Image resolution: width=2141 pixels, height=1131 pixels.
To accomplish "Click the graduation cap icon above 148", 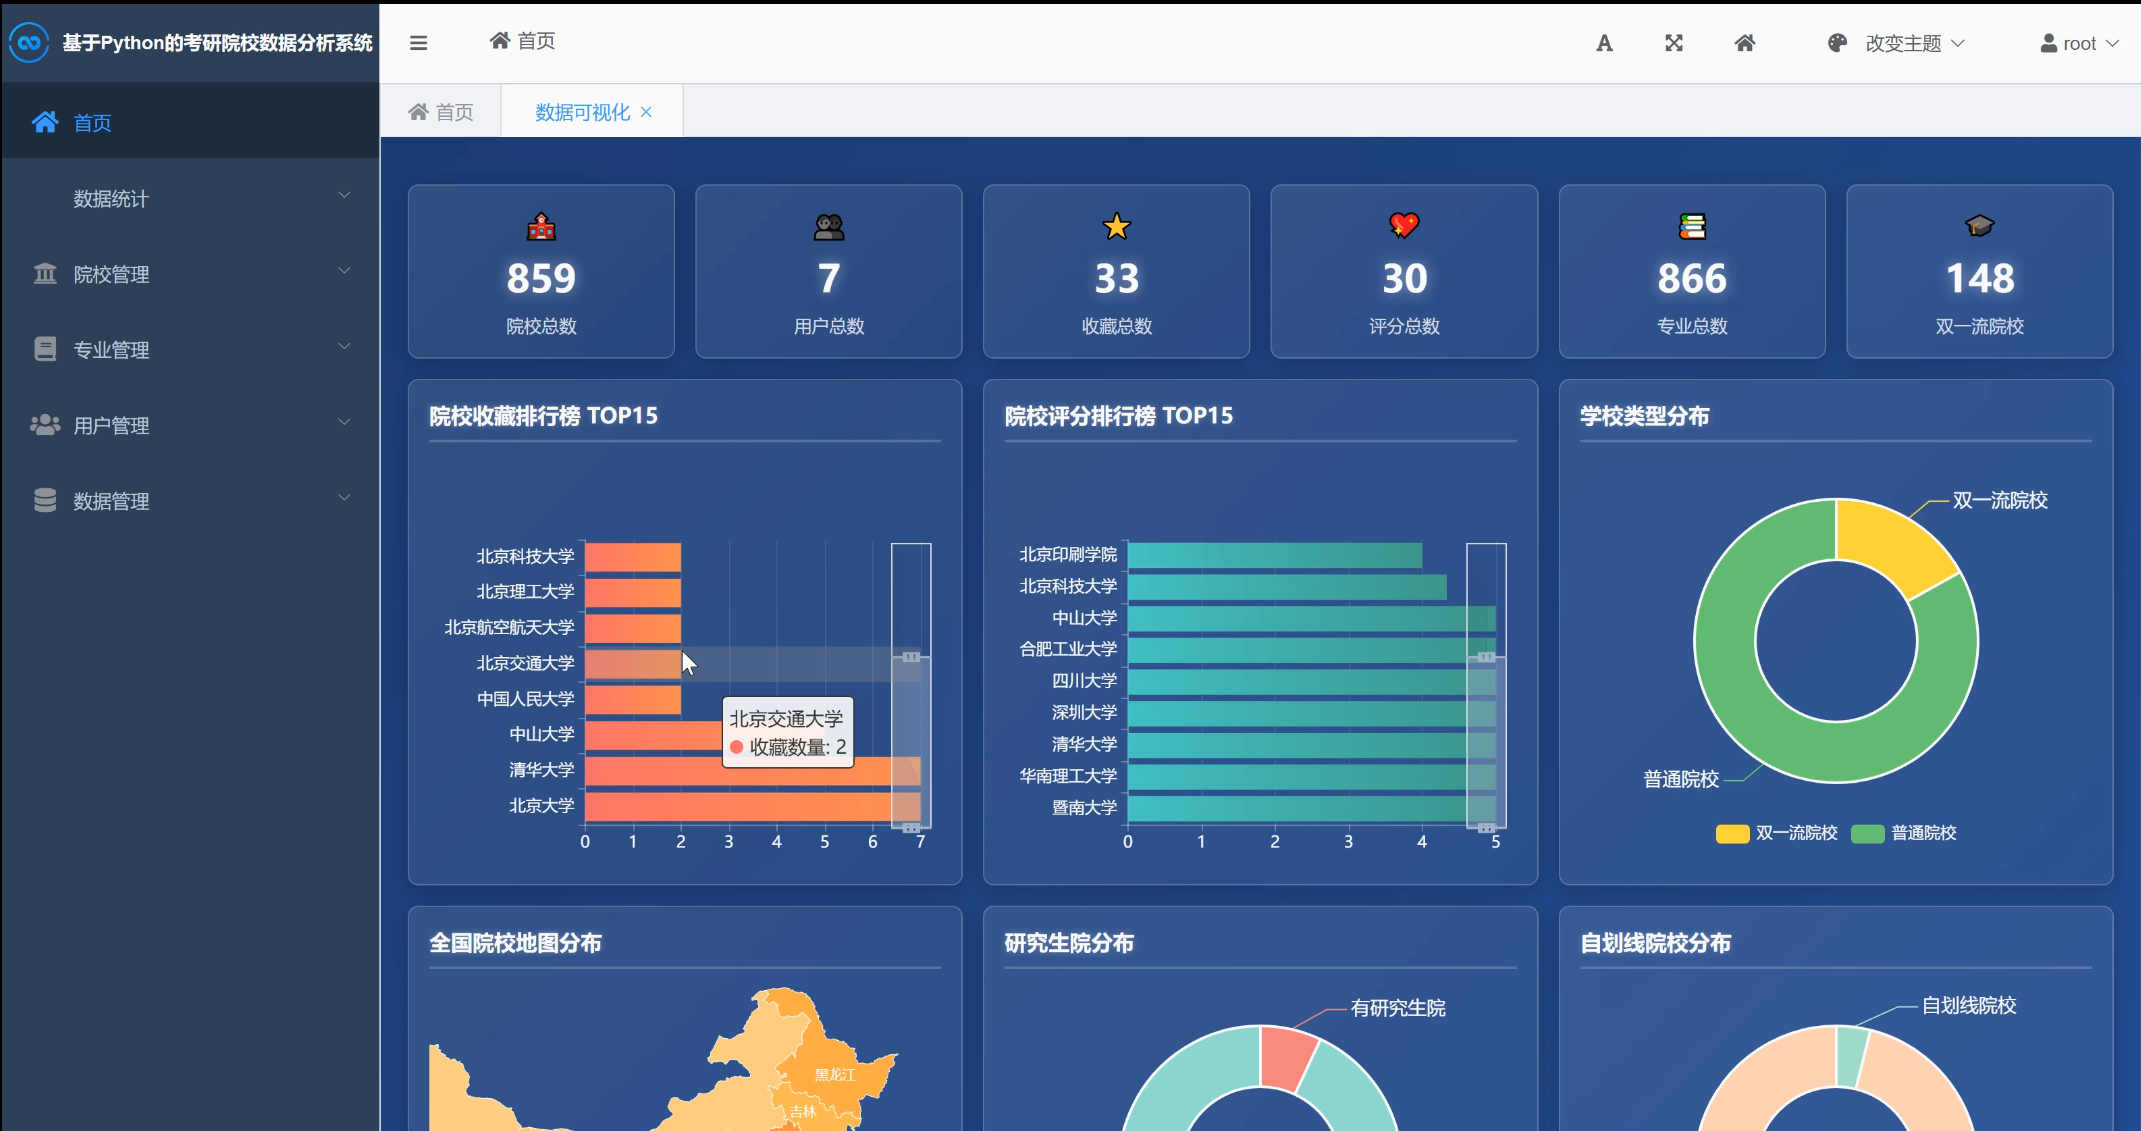I will point(1979,226).
